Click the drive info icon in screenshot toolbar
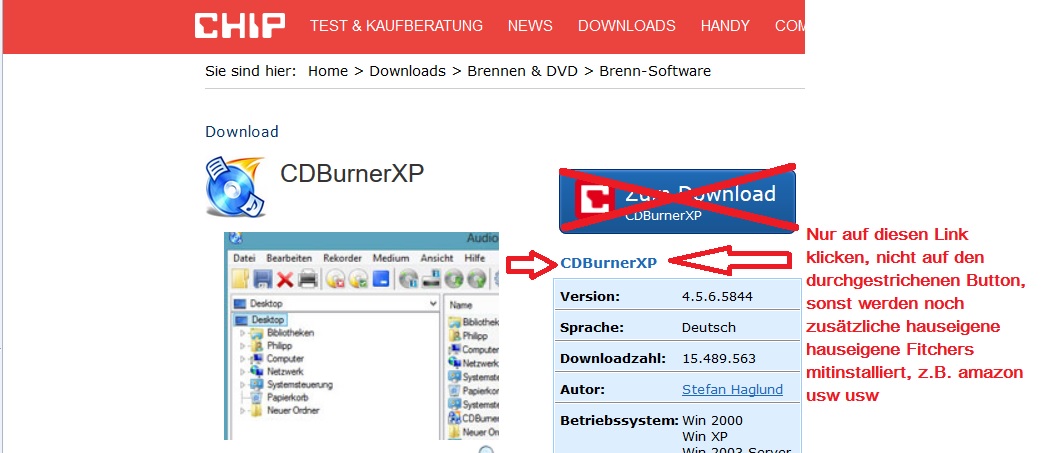Image resolution: width=1044 pixels, height=453 pixels. (431, 279)
